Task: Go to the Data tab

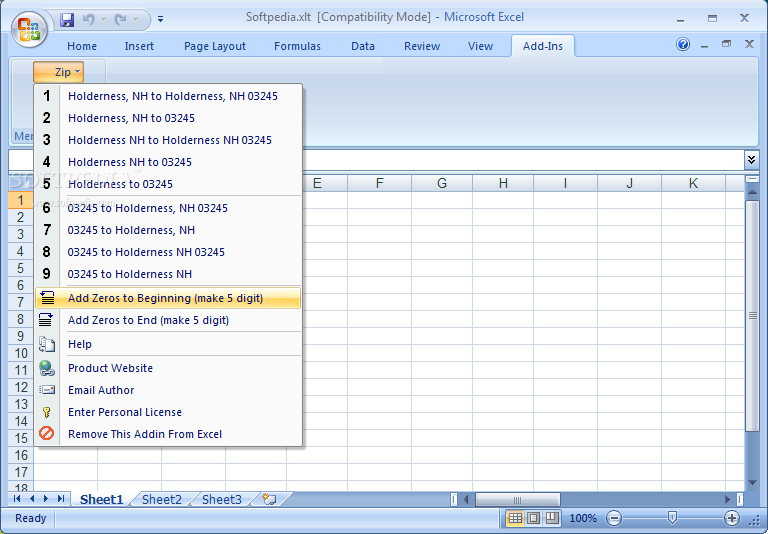Action: (363, 46)
